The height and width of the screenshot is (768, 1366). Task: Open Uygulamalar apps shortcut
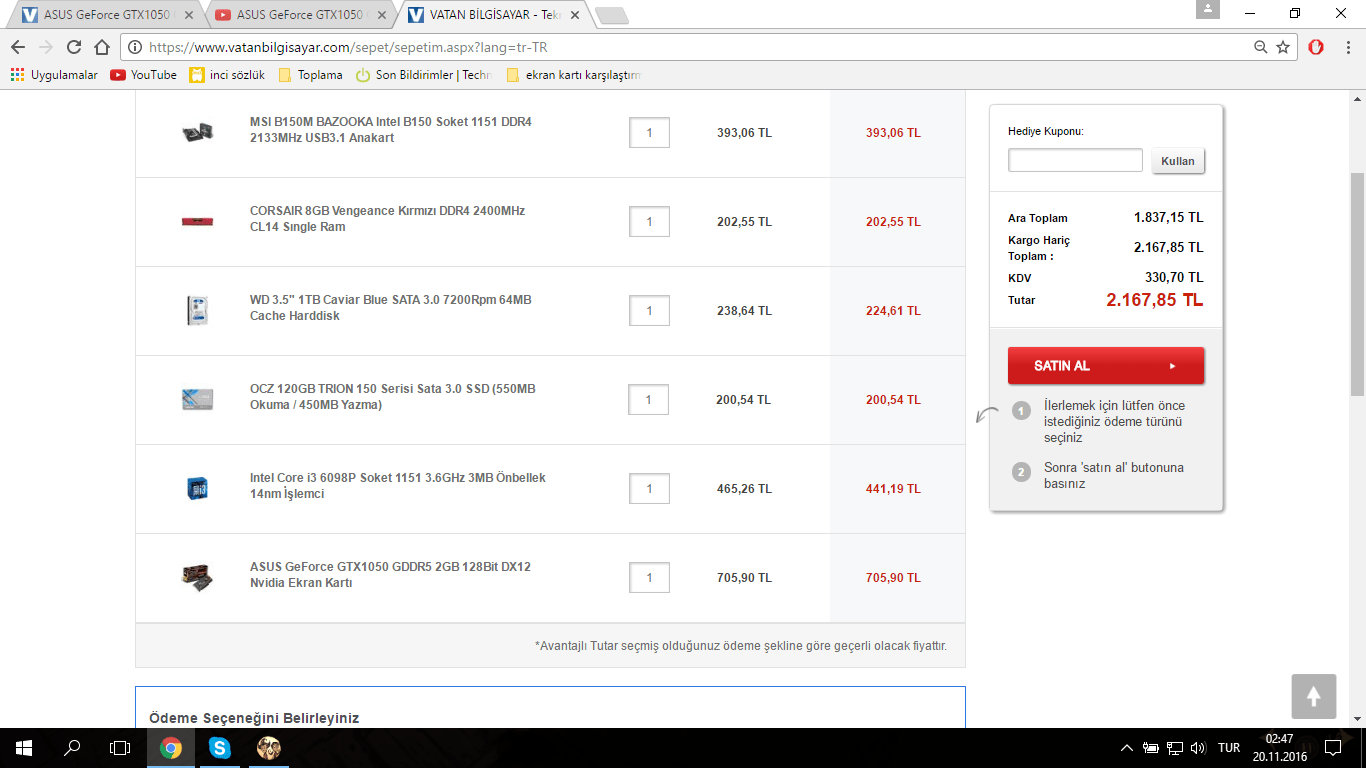click(x=54, y=75)
